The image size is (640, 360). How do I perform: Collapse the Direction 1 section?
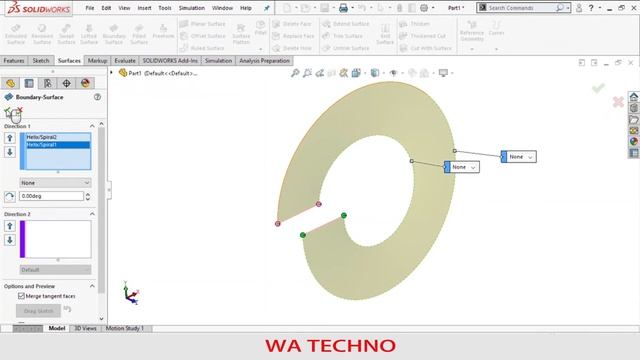92,126
